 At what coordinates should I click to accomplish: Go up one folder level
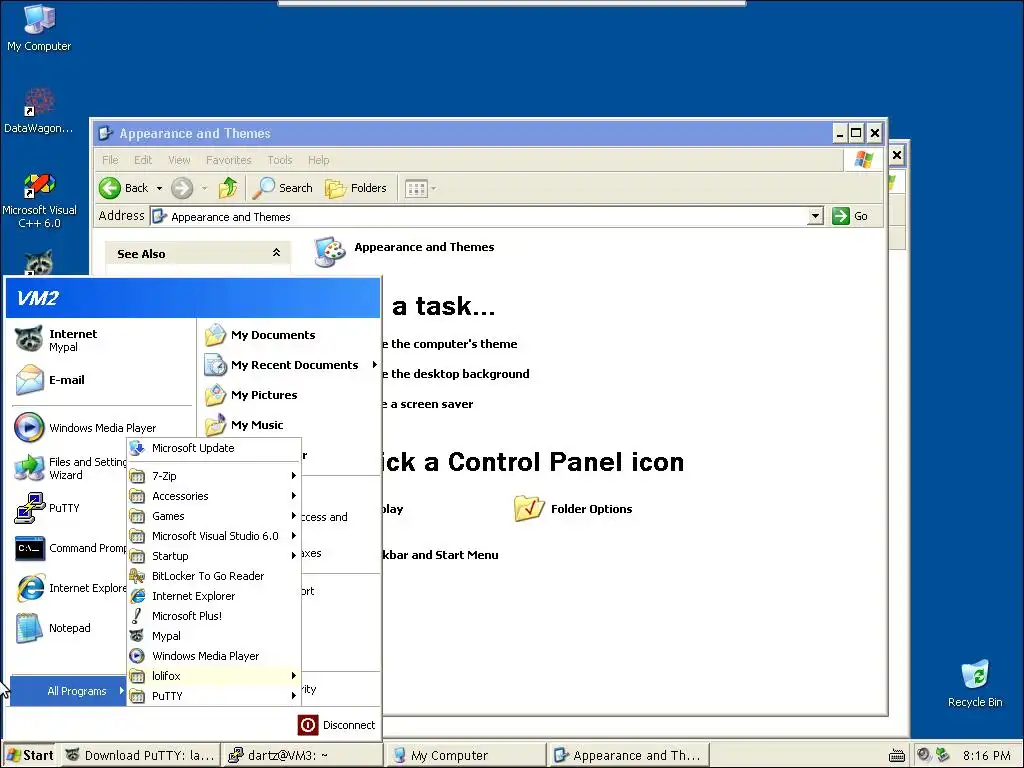[x=228, y=188]
